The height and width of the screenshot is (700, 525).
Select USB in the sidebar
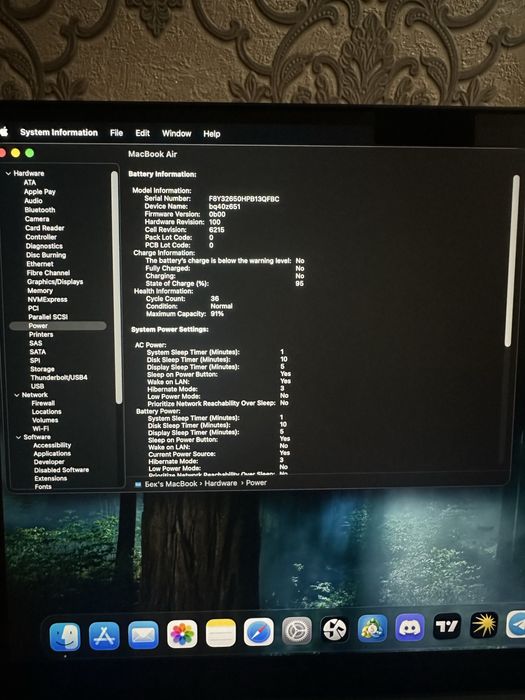[38, 386]
